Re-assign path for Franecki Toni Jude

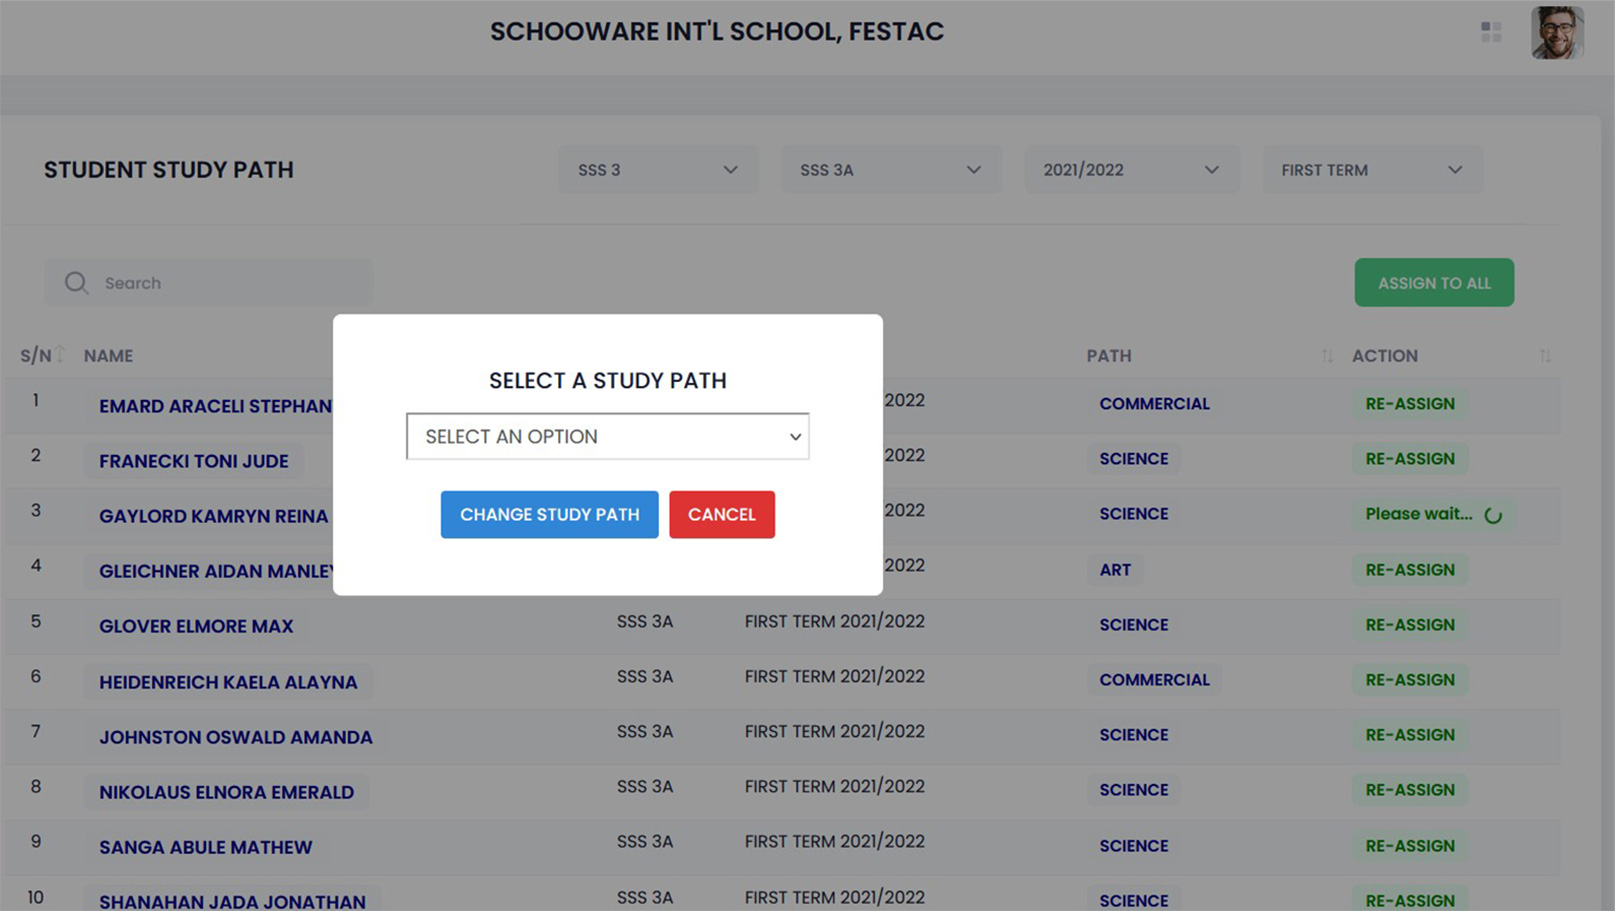tap(1410, 459)
